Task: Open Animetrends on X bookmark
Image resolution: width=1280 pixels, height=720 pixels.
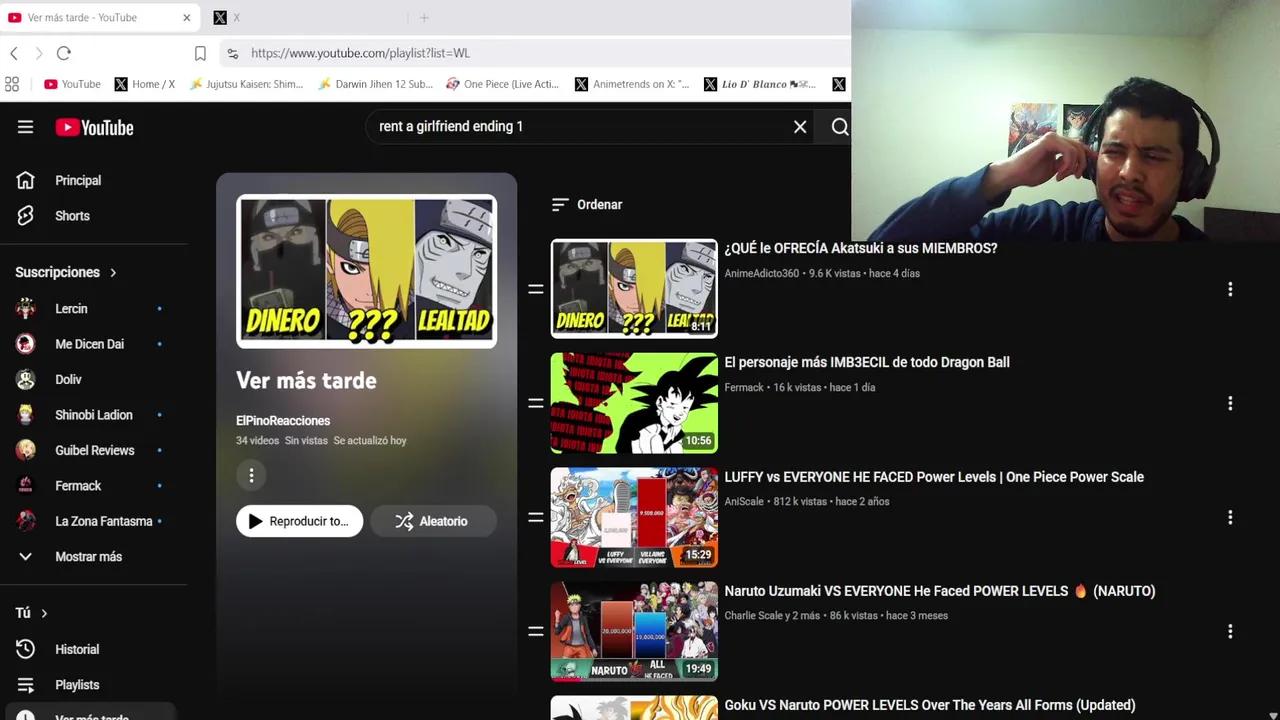Action: 632,84
